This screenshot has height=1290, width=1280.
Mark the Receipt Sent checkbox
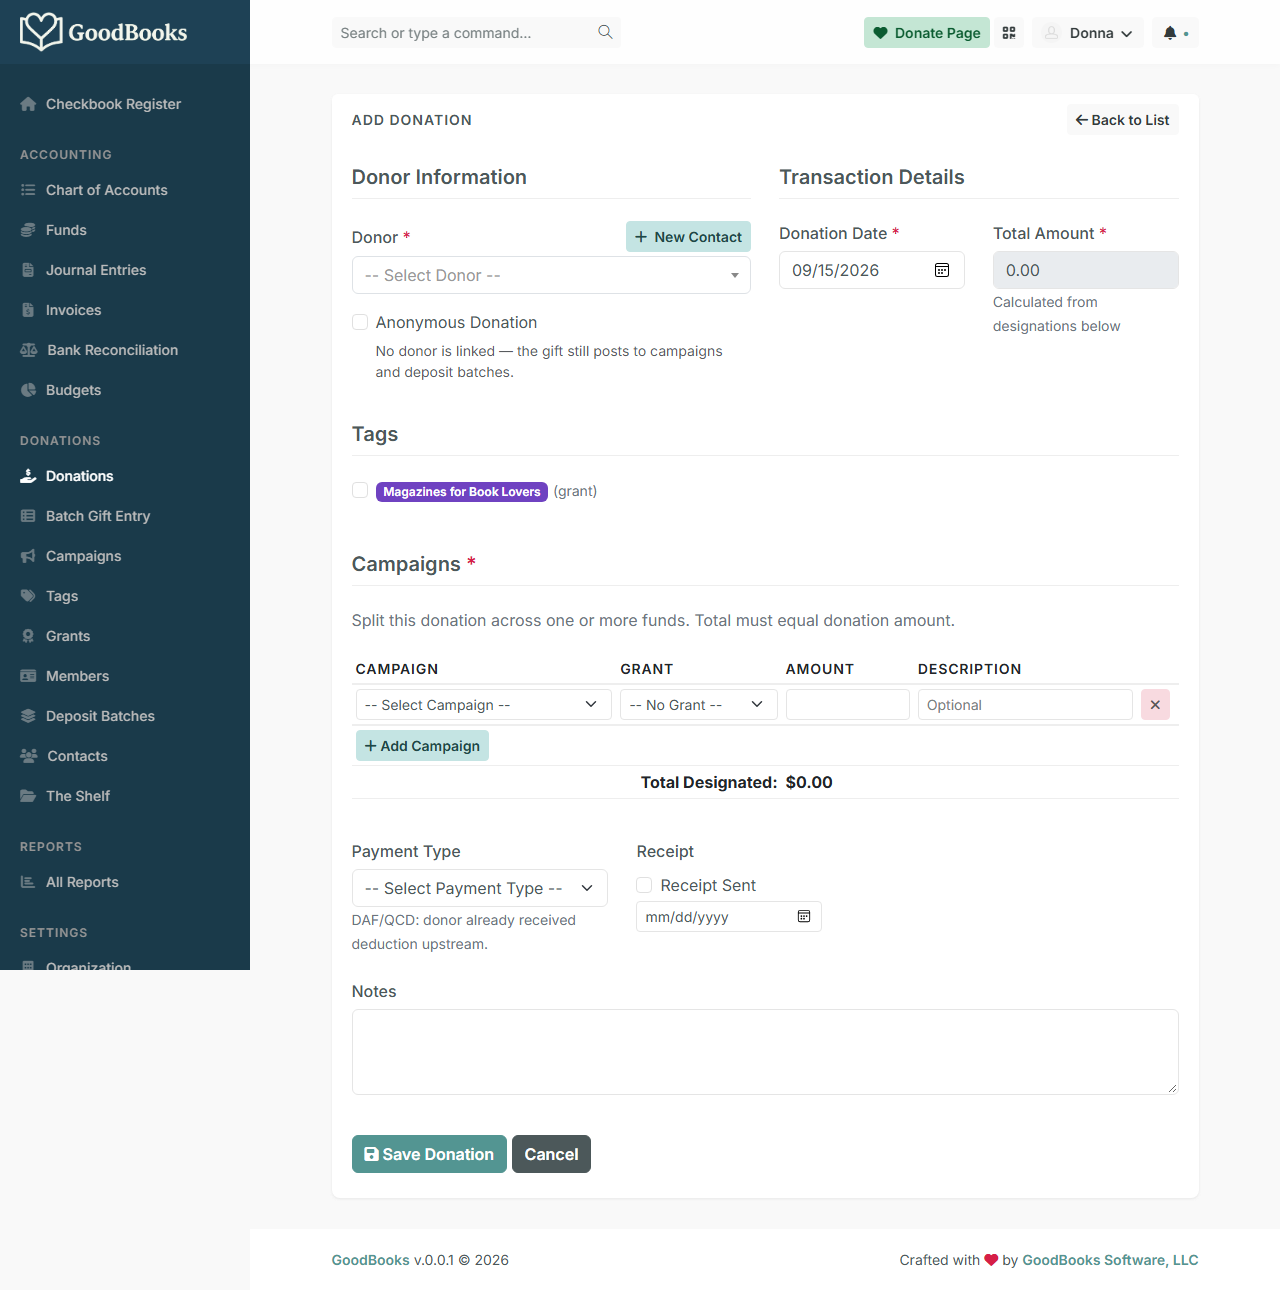(644, 885)
